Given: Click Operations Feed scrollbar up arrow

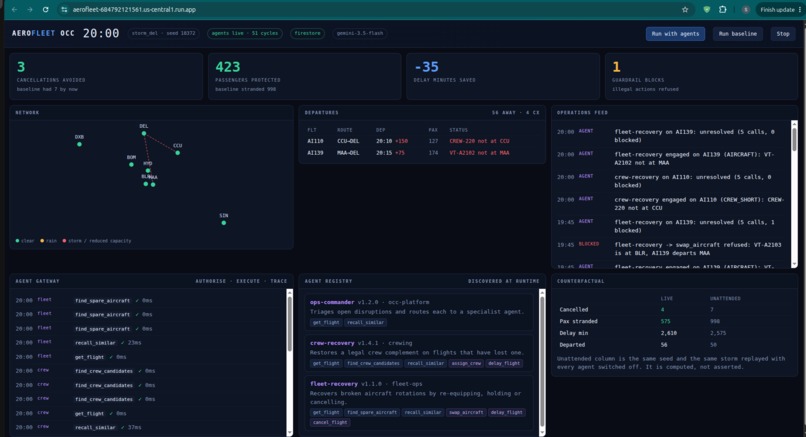Looking at the screenshot, I should coord(794,124).
